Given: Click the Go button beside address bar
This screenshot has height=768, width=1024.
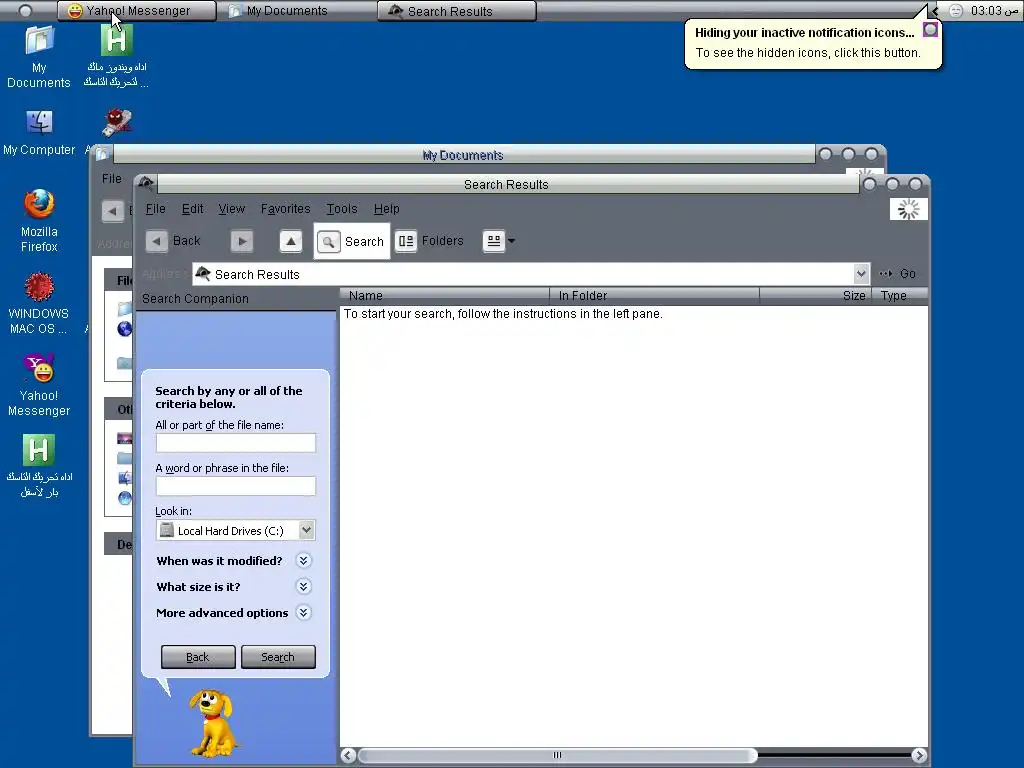Looking at the screenshot, I should 898,274.
